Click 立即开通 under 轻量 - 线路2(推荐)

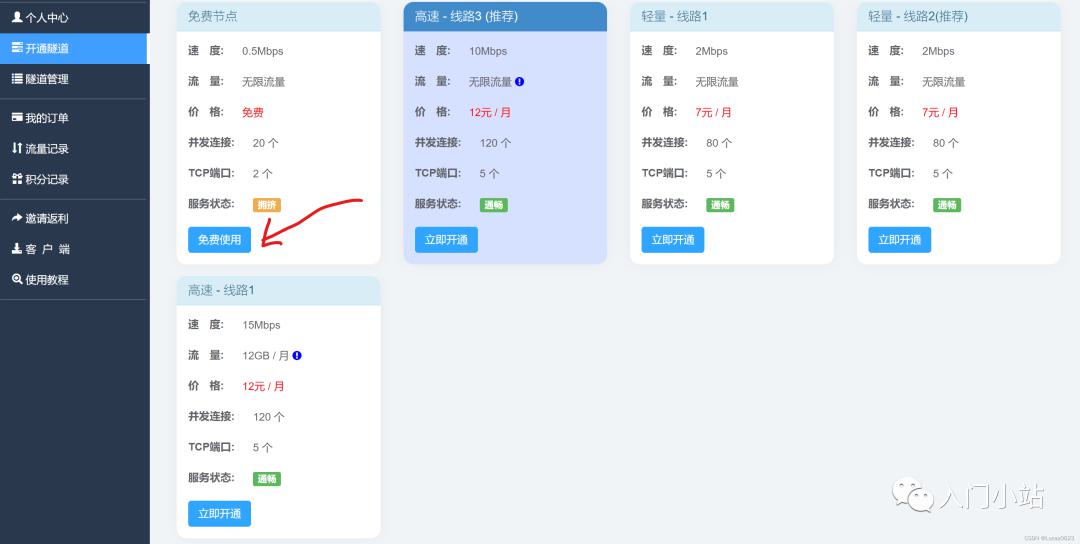pyautogui.click(x=900, y=240)
